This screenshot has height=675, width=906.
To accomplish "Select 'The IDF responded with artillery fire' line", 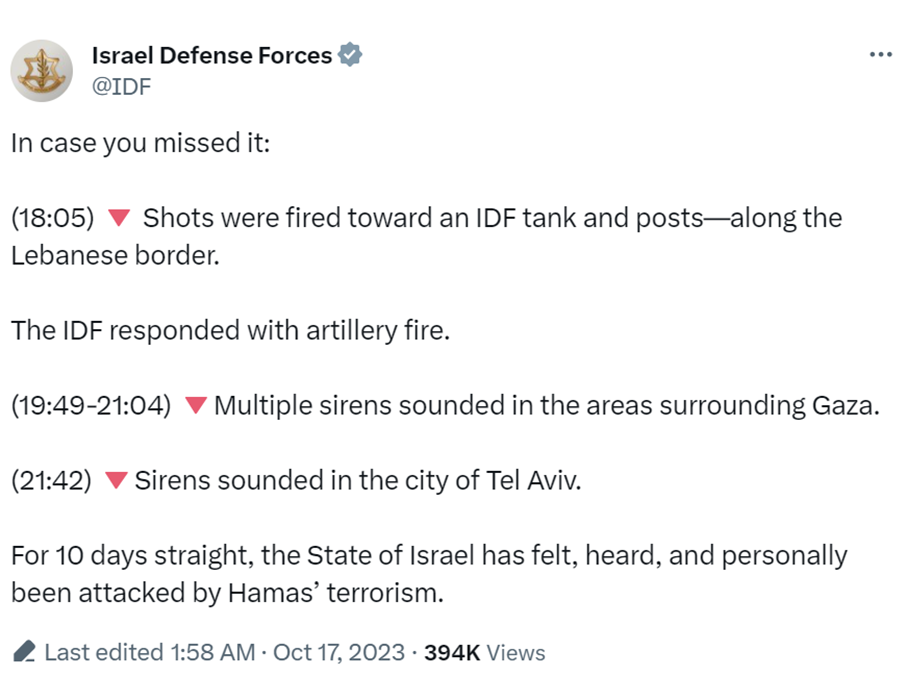I will (231, 331).
